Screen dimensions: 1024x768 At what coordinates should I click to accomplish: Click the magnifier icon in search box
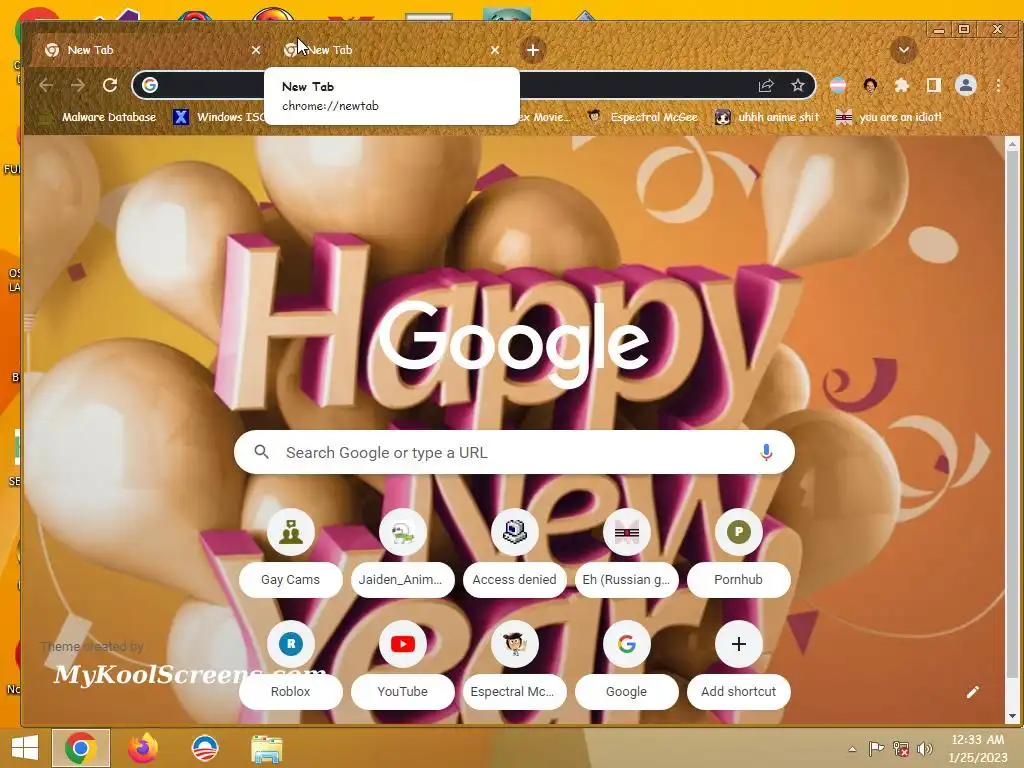[261, 452]
